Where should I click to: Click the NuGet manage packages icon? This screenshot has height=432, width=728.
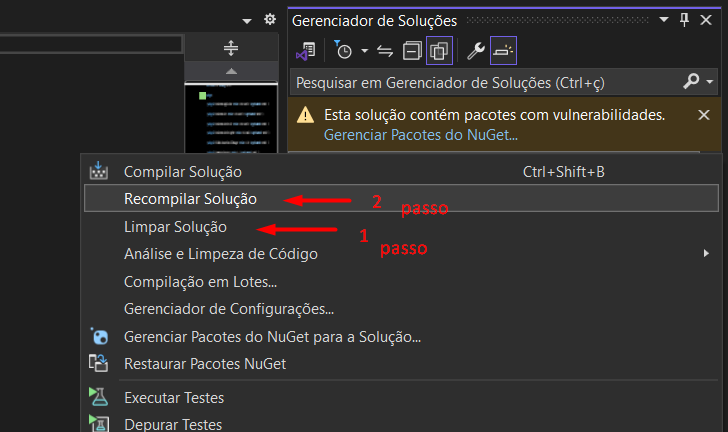99,336
